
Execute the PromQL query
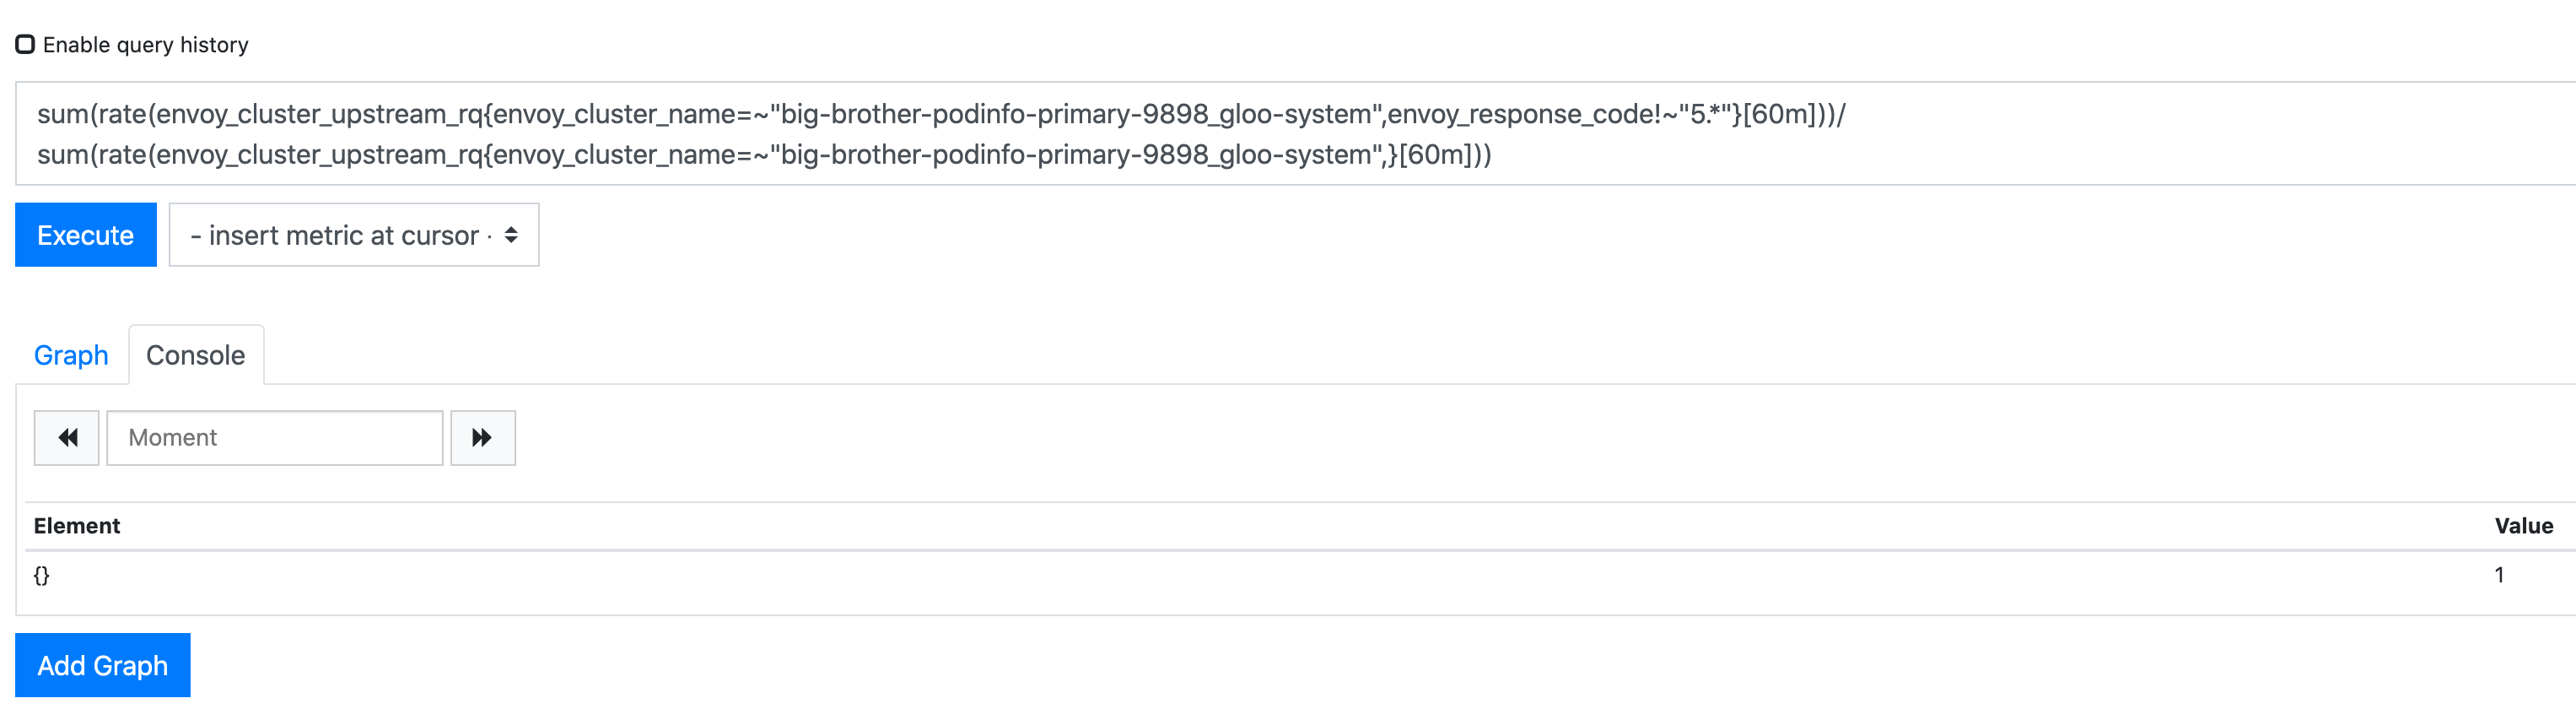85,235
